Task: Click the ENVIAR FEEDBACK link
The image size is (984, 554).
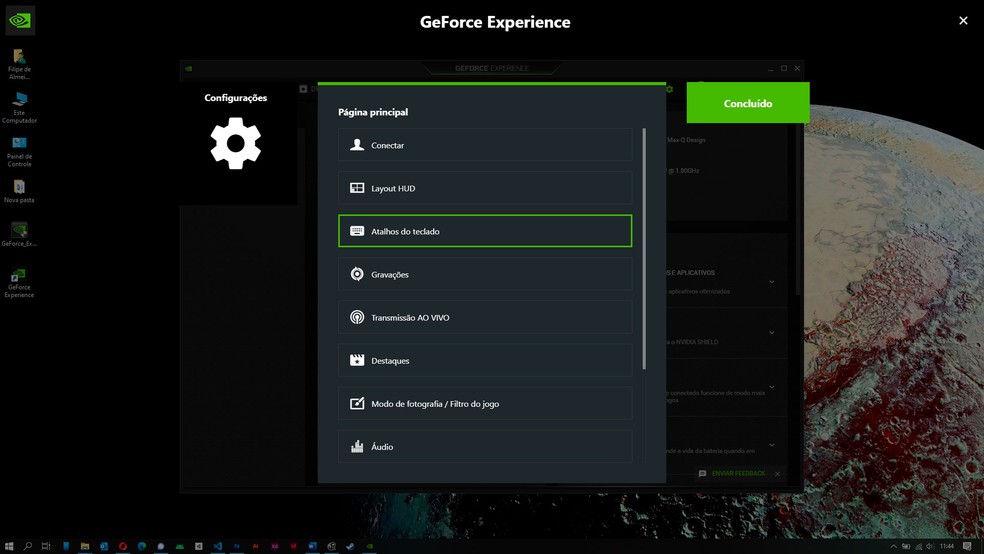Action: [x=737, y=473]
